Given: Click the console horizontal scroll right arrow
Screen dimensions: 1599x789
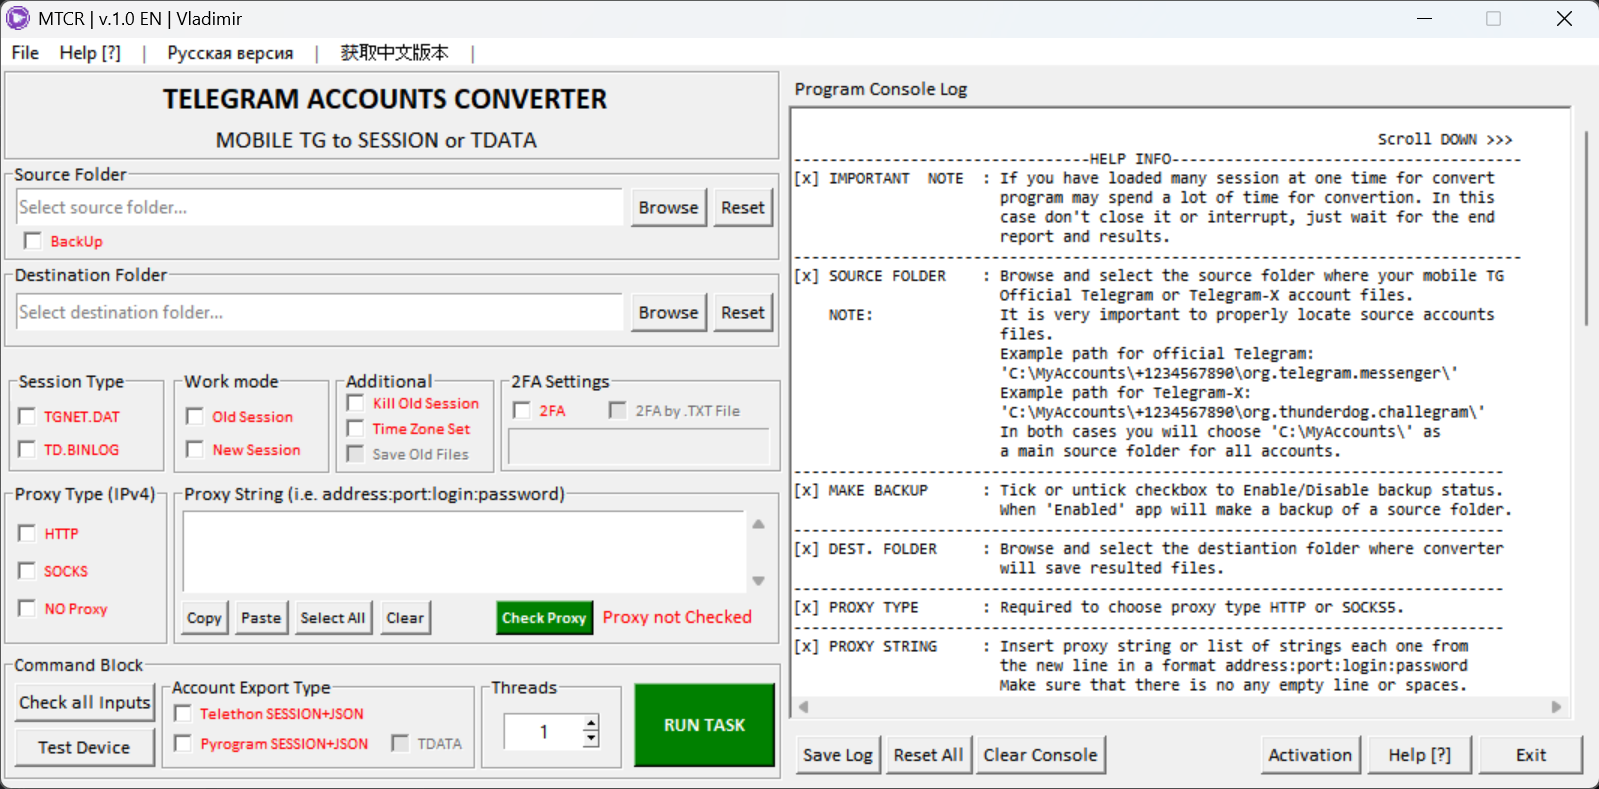Looking at the screenshot, I should 1556,707.
